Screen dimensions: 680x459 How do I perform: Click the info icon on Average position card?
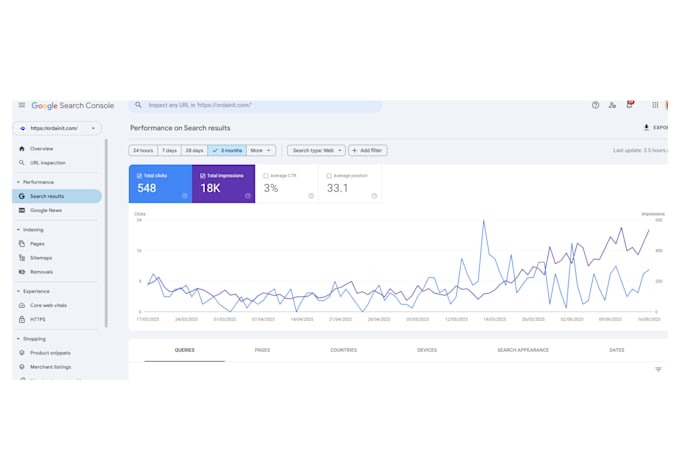374,196
